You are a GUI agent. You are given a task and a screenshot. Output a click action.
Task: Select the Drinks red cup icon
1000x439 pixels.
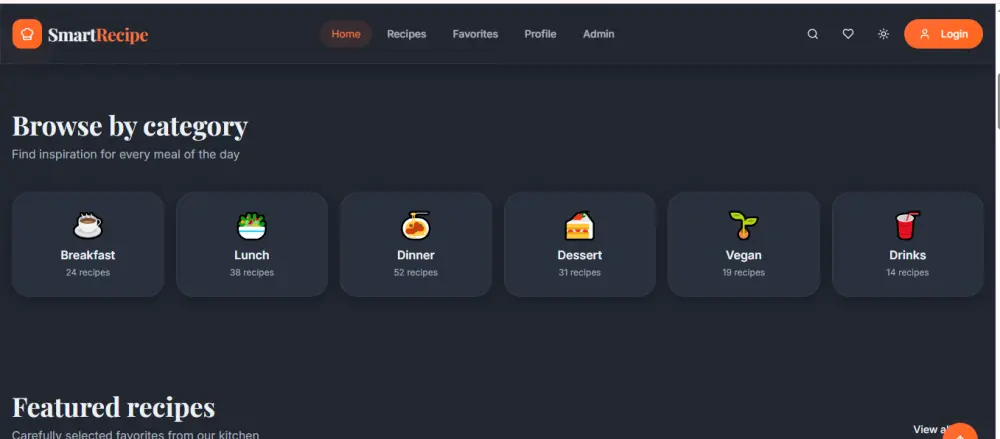click(x=908, y=225)
